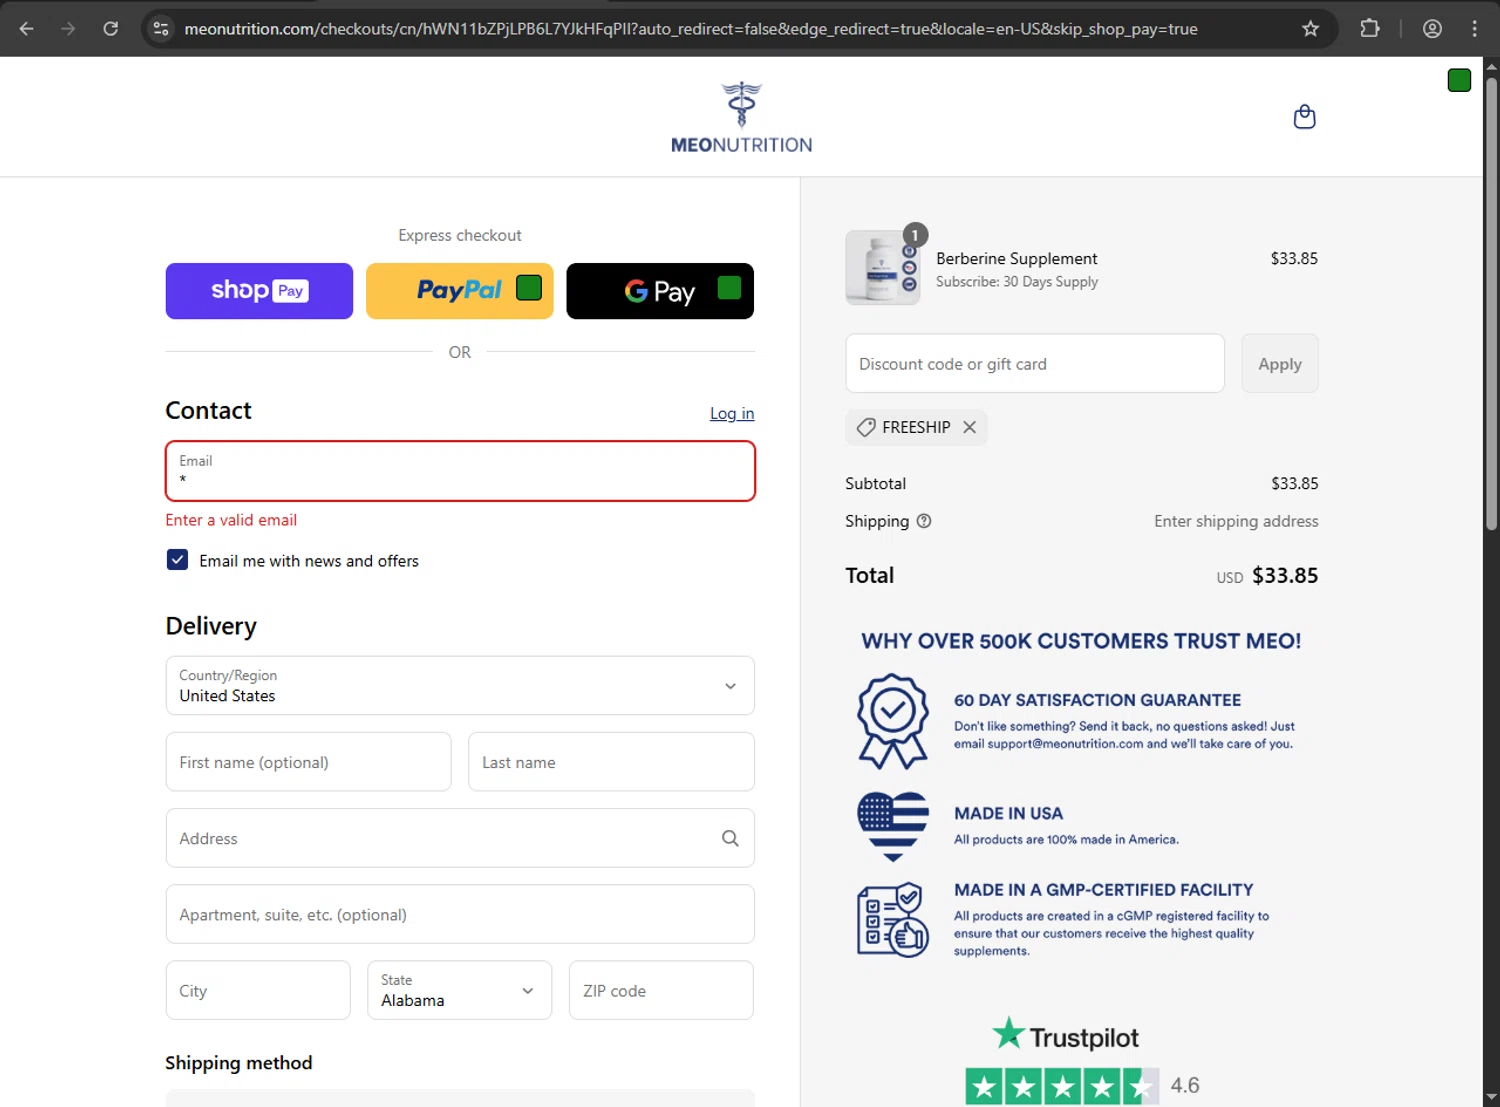
Task: Open site information icon in address bar
Action: pyautogui.click(x=161, y=29)
